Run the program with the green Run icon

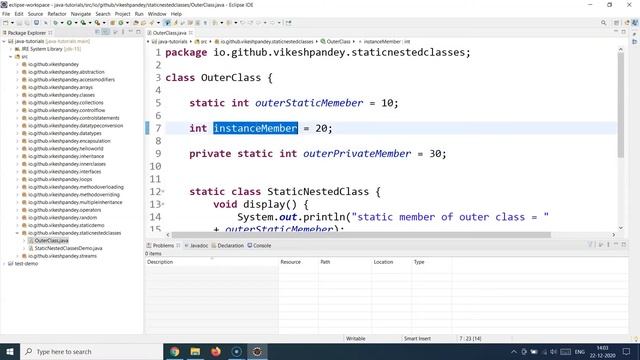(x=69, y=23)
